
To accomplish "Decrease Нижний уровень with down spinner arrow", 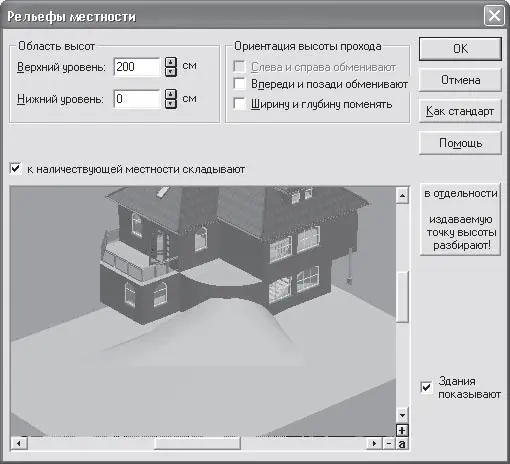I will pos(171,104).
